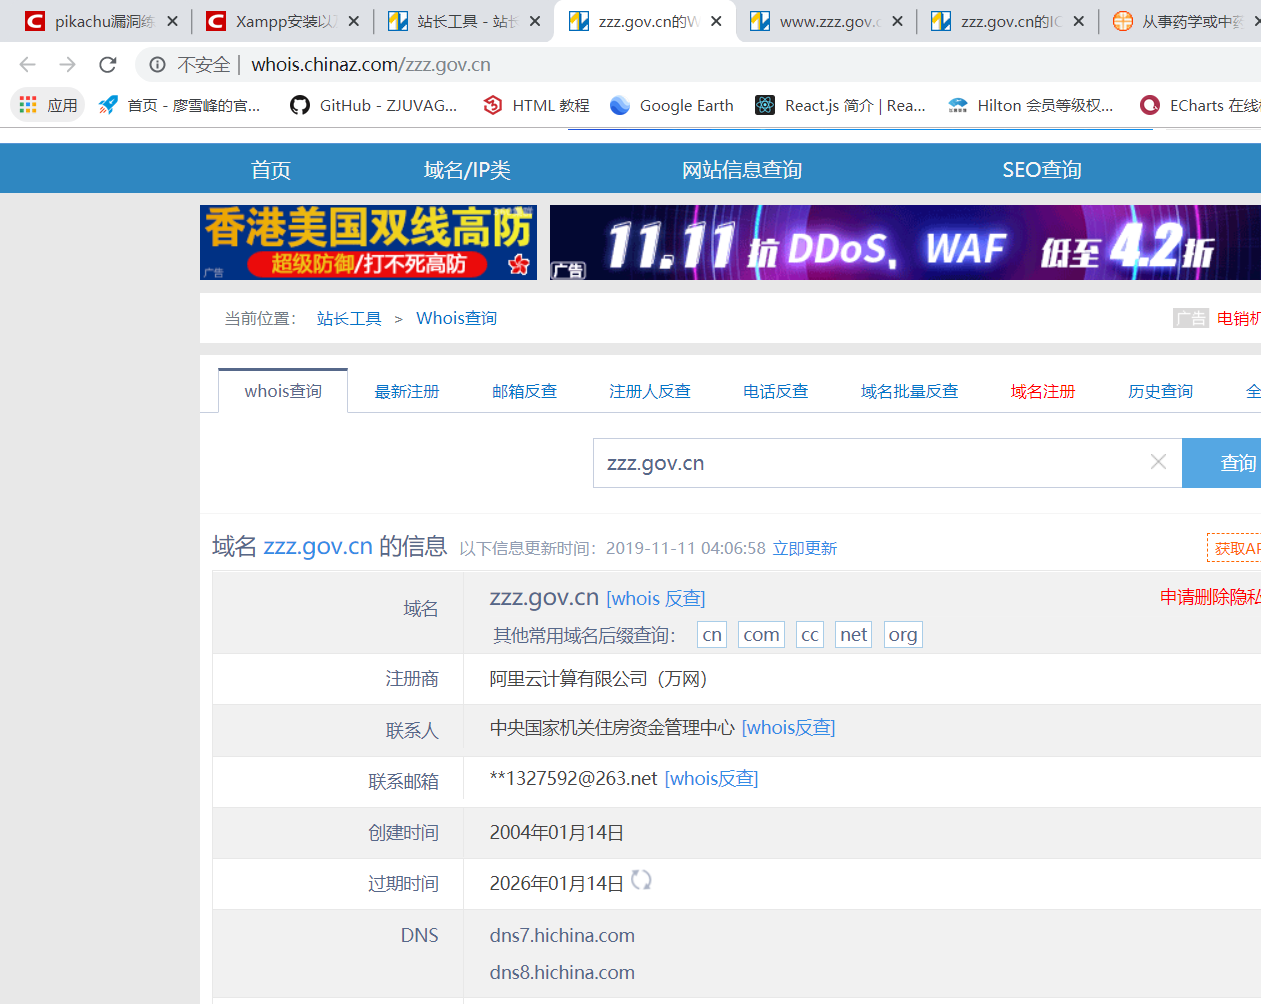Viewport: 1261px width, 1004px height.
Task: Open 网站信息查询 navigation menu
Action: tap(742, 169)
